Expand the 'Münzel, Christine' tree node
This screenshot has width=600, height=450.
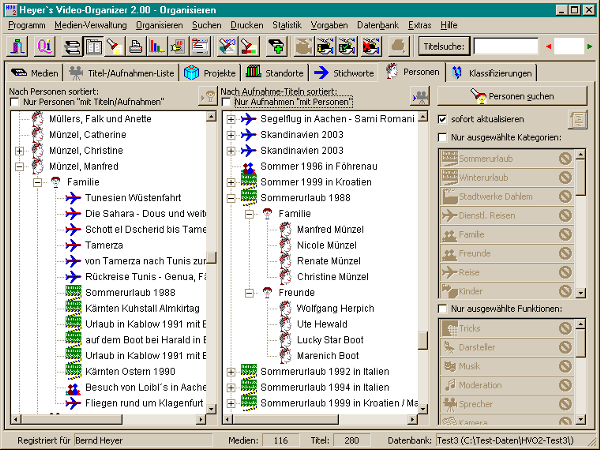20,150
